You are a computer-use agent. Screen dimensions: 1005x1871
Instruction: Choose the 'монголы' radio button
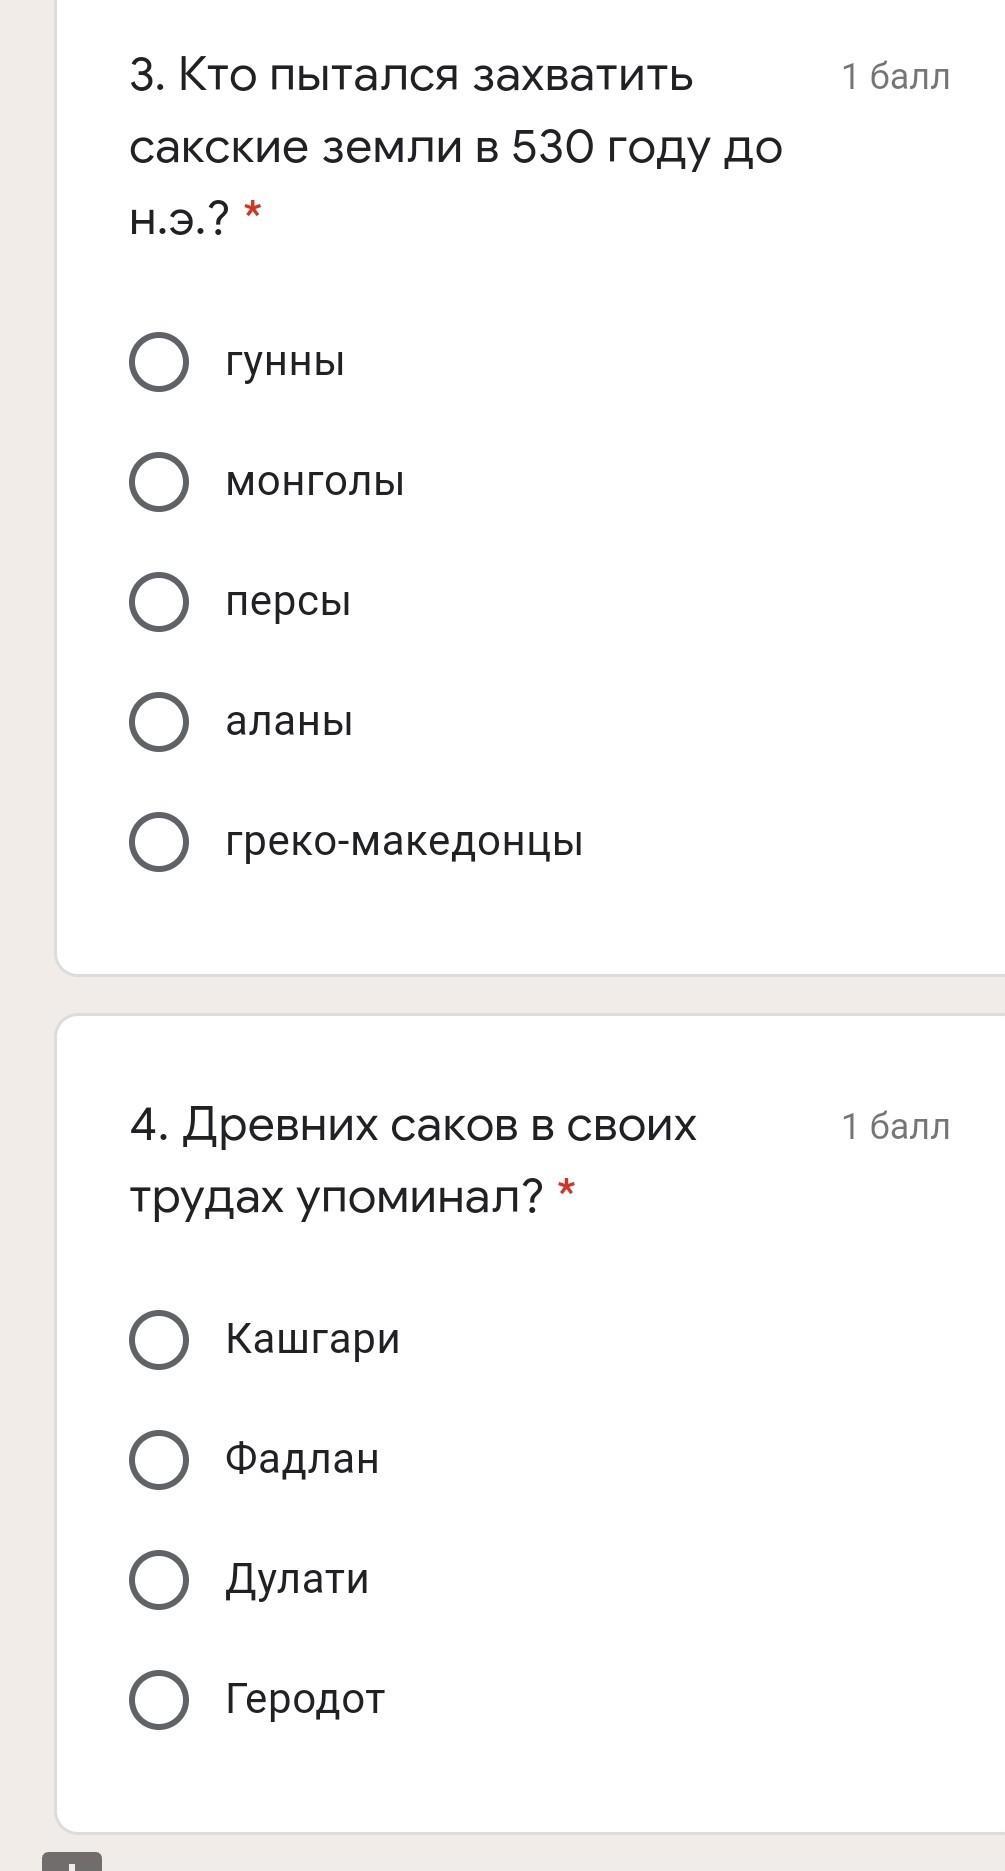pyautogui.click(x=159, y=482)
